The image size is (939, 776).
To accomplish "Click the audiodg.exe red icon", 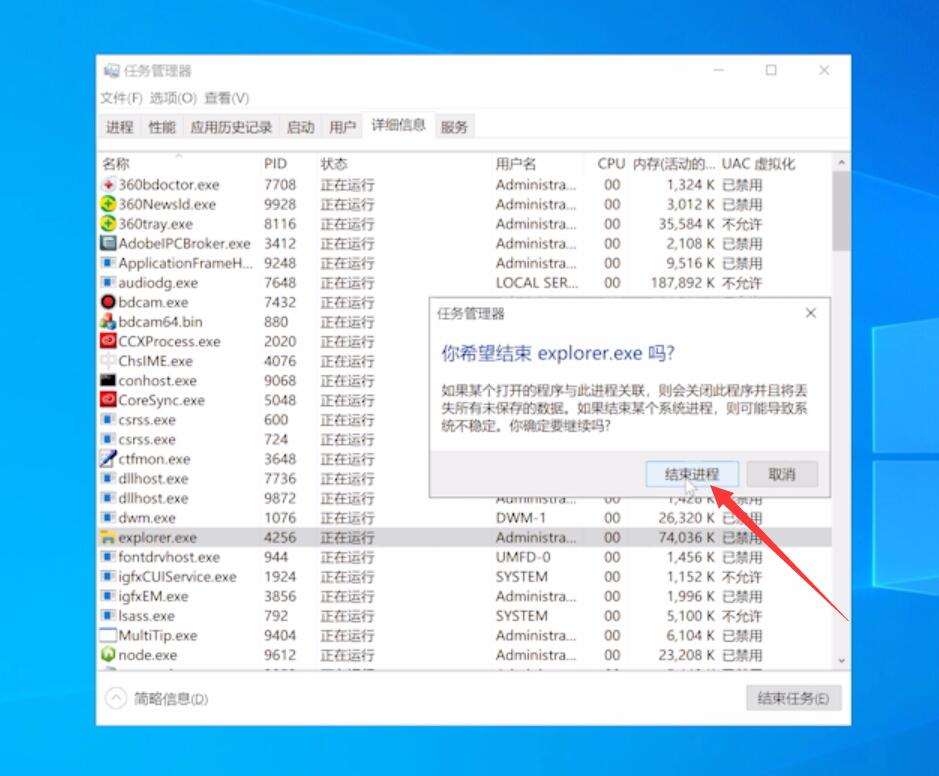I will 107,282.
